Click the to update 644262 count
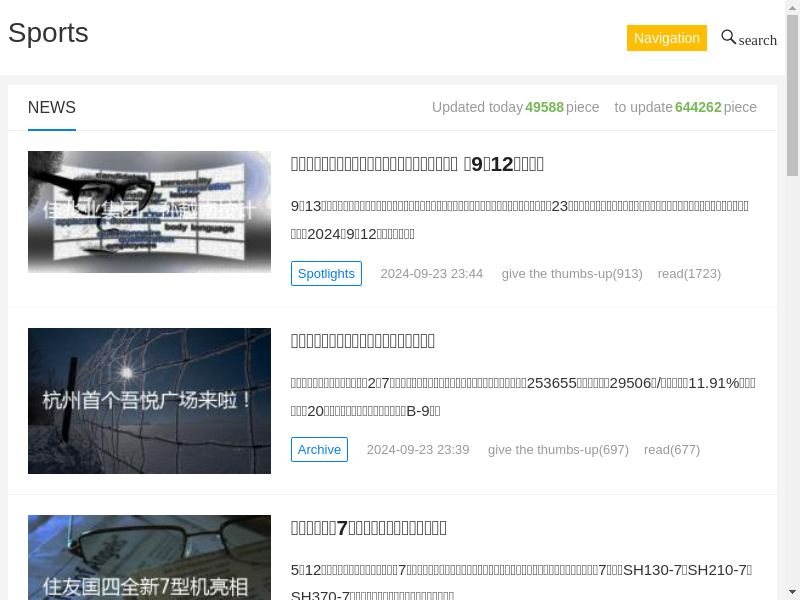 (x=698, y=107)
